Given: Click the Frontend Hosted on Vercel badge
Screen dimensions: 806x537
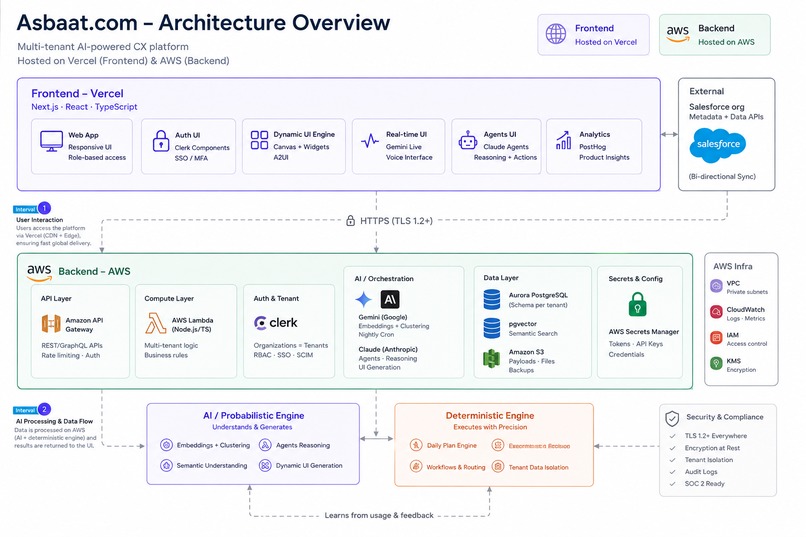Looking at the screenshot, I should pos(593,34).
